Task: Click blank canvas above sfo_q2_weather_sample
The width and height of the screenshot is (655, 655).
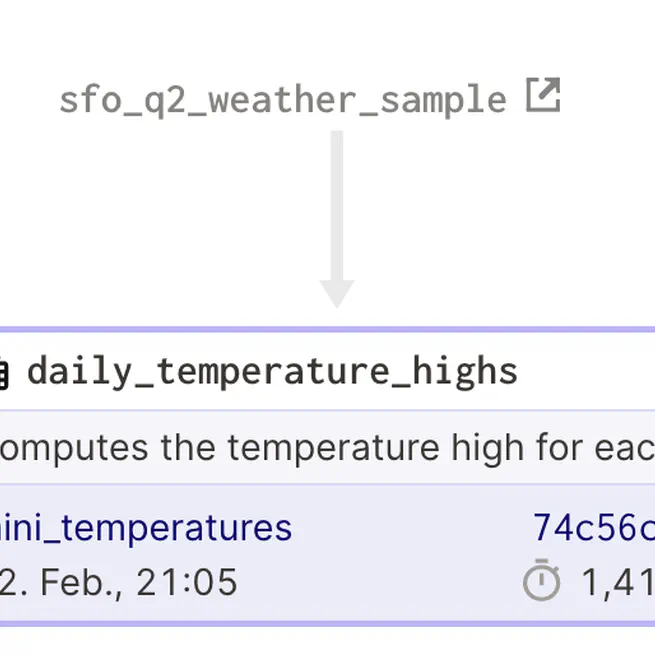Action: click(x=300, y=35)
